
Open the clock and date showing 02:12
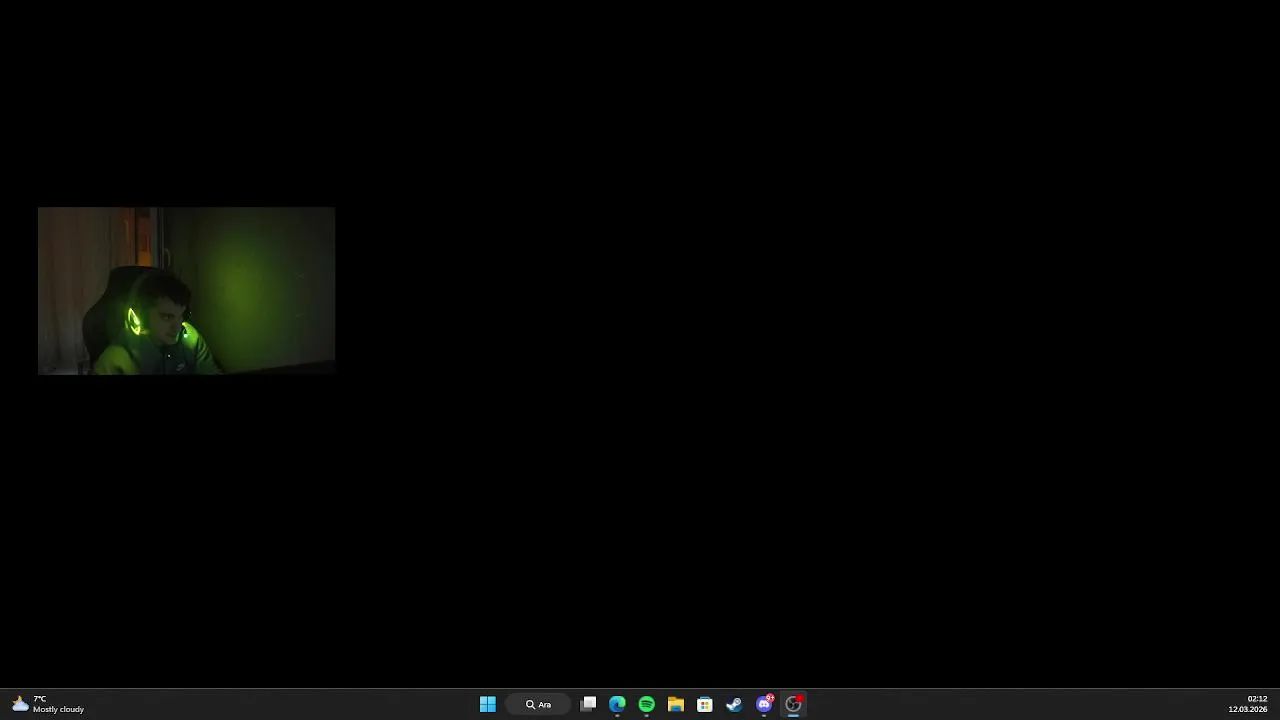click(x=1248, y=704)
